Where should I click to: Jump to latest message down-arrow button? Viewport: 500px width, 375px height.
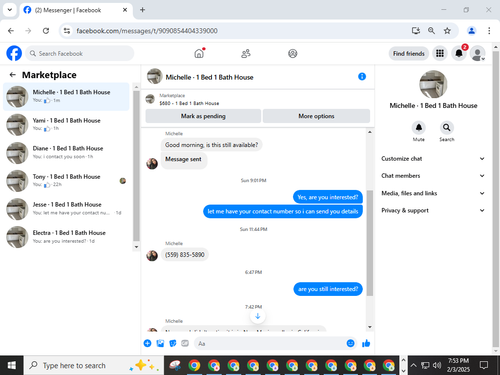[x=258, y=316]
